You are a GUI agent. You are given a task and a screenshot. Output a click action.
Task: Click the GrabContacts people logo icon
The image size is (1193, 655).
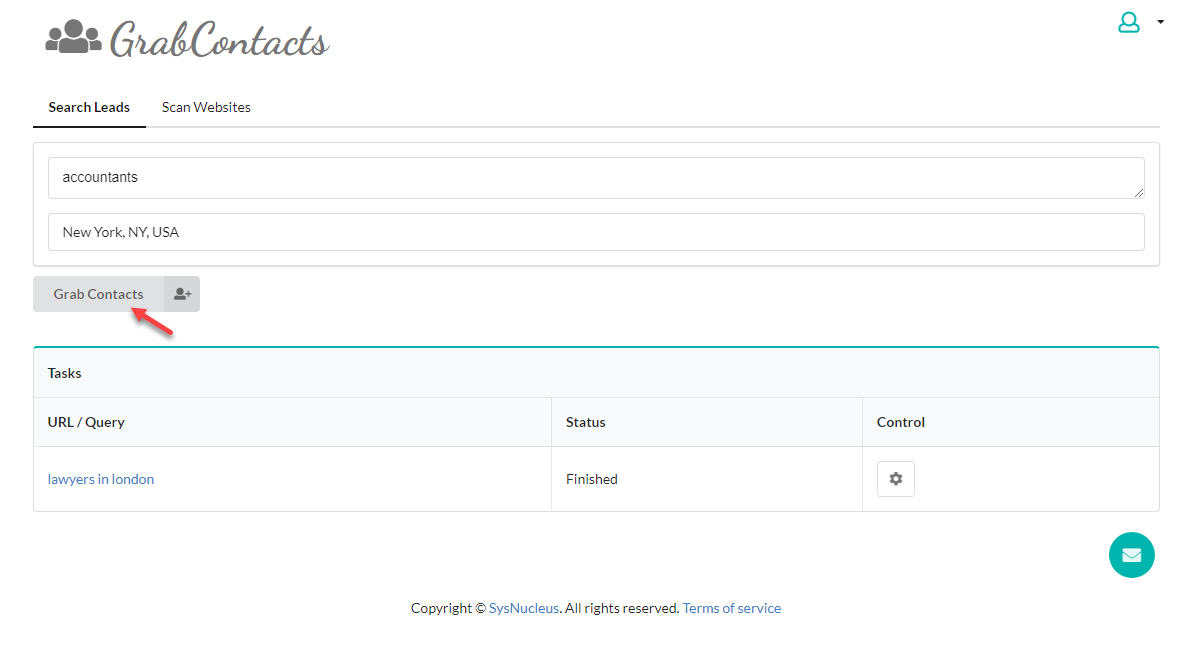tap(73, 37)
